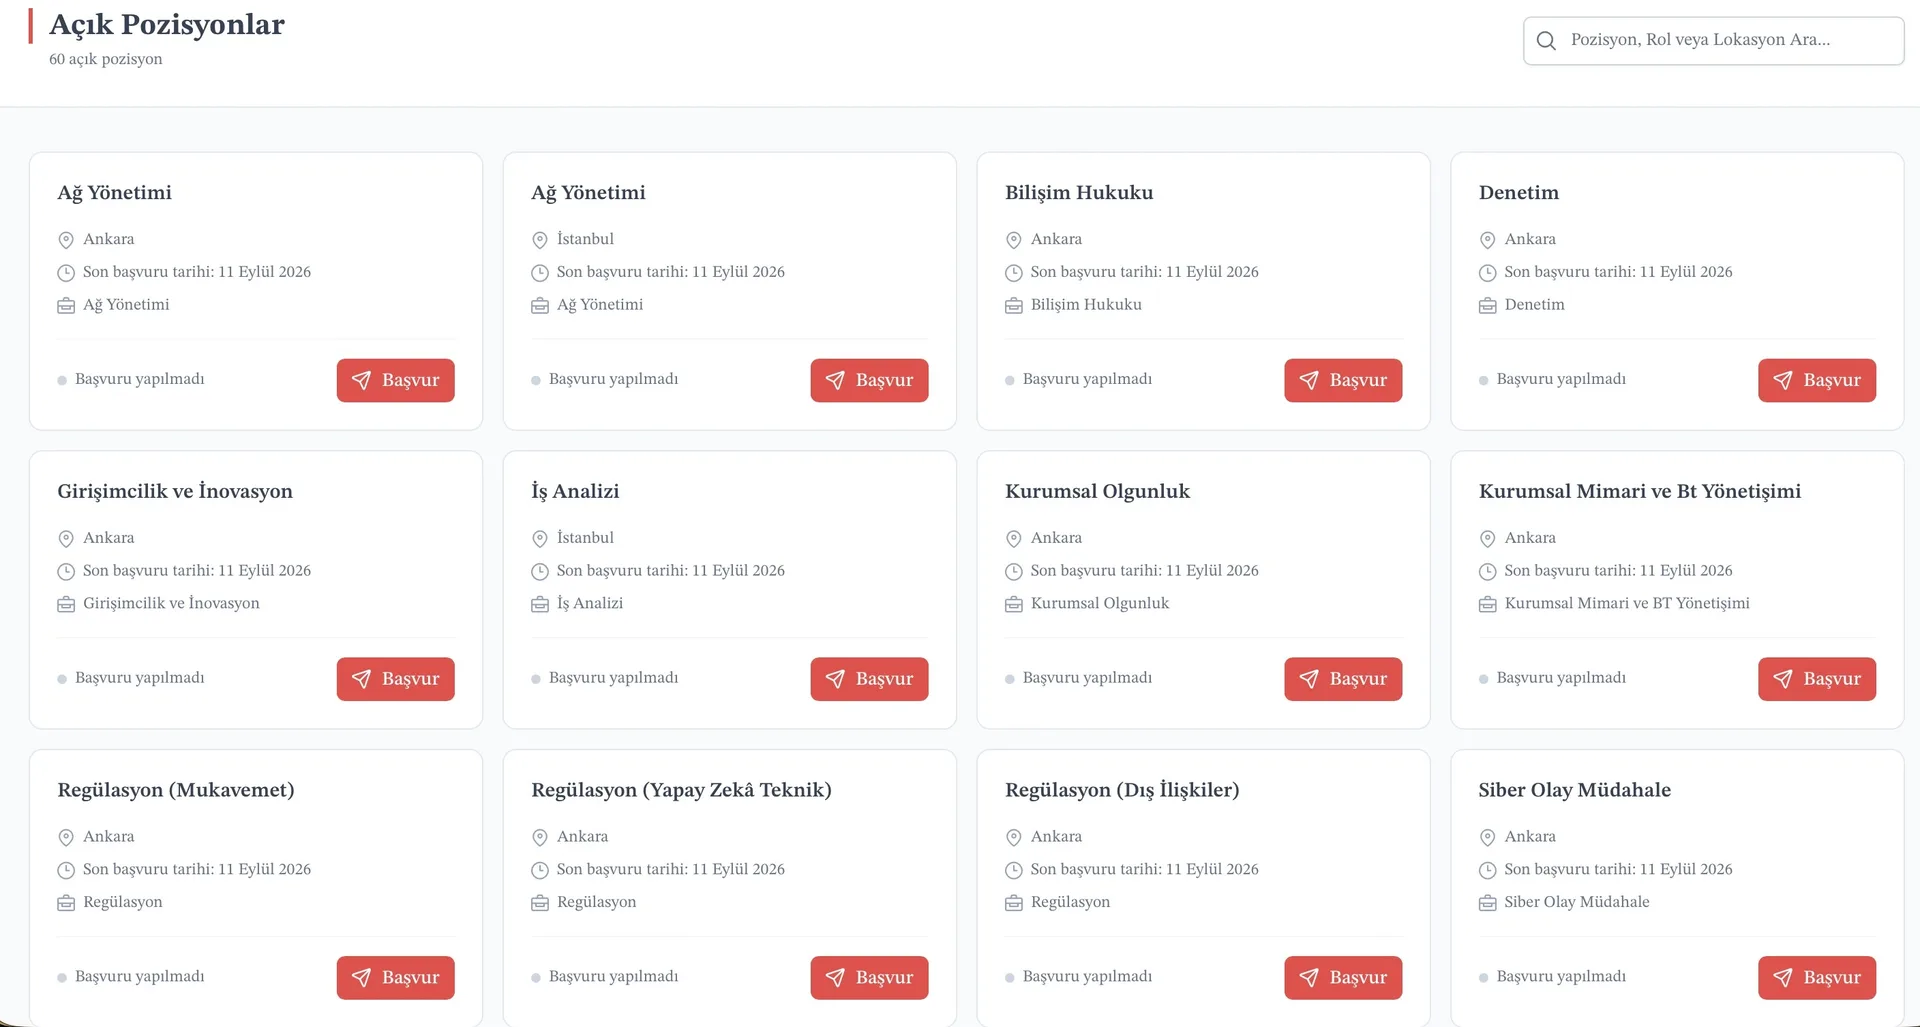
Task: Apply to Ağ Yönetimi Ankara position
Action: pos(395,380)
